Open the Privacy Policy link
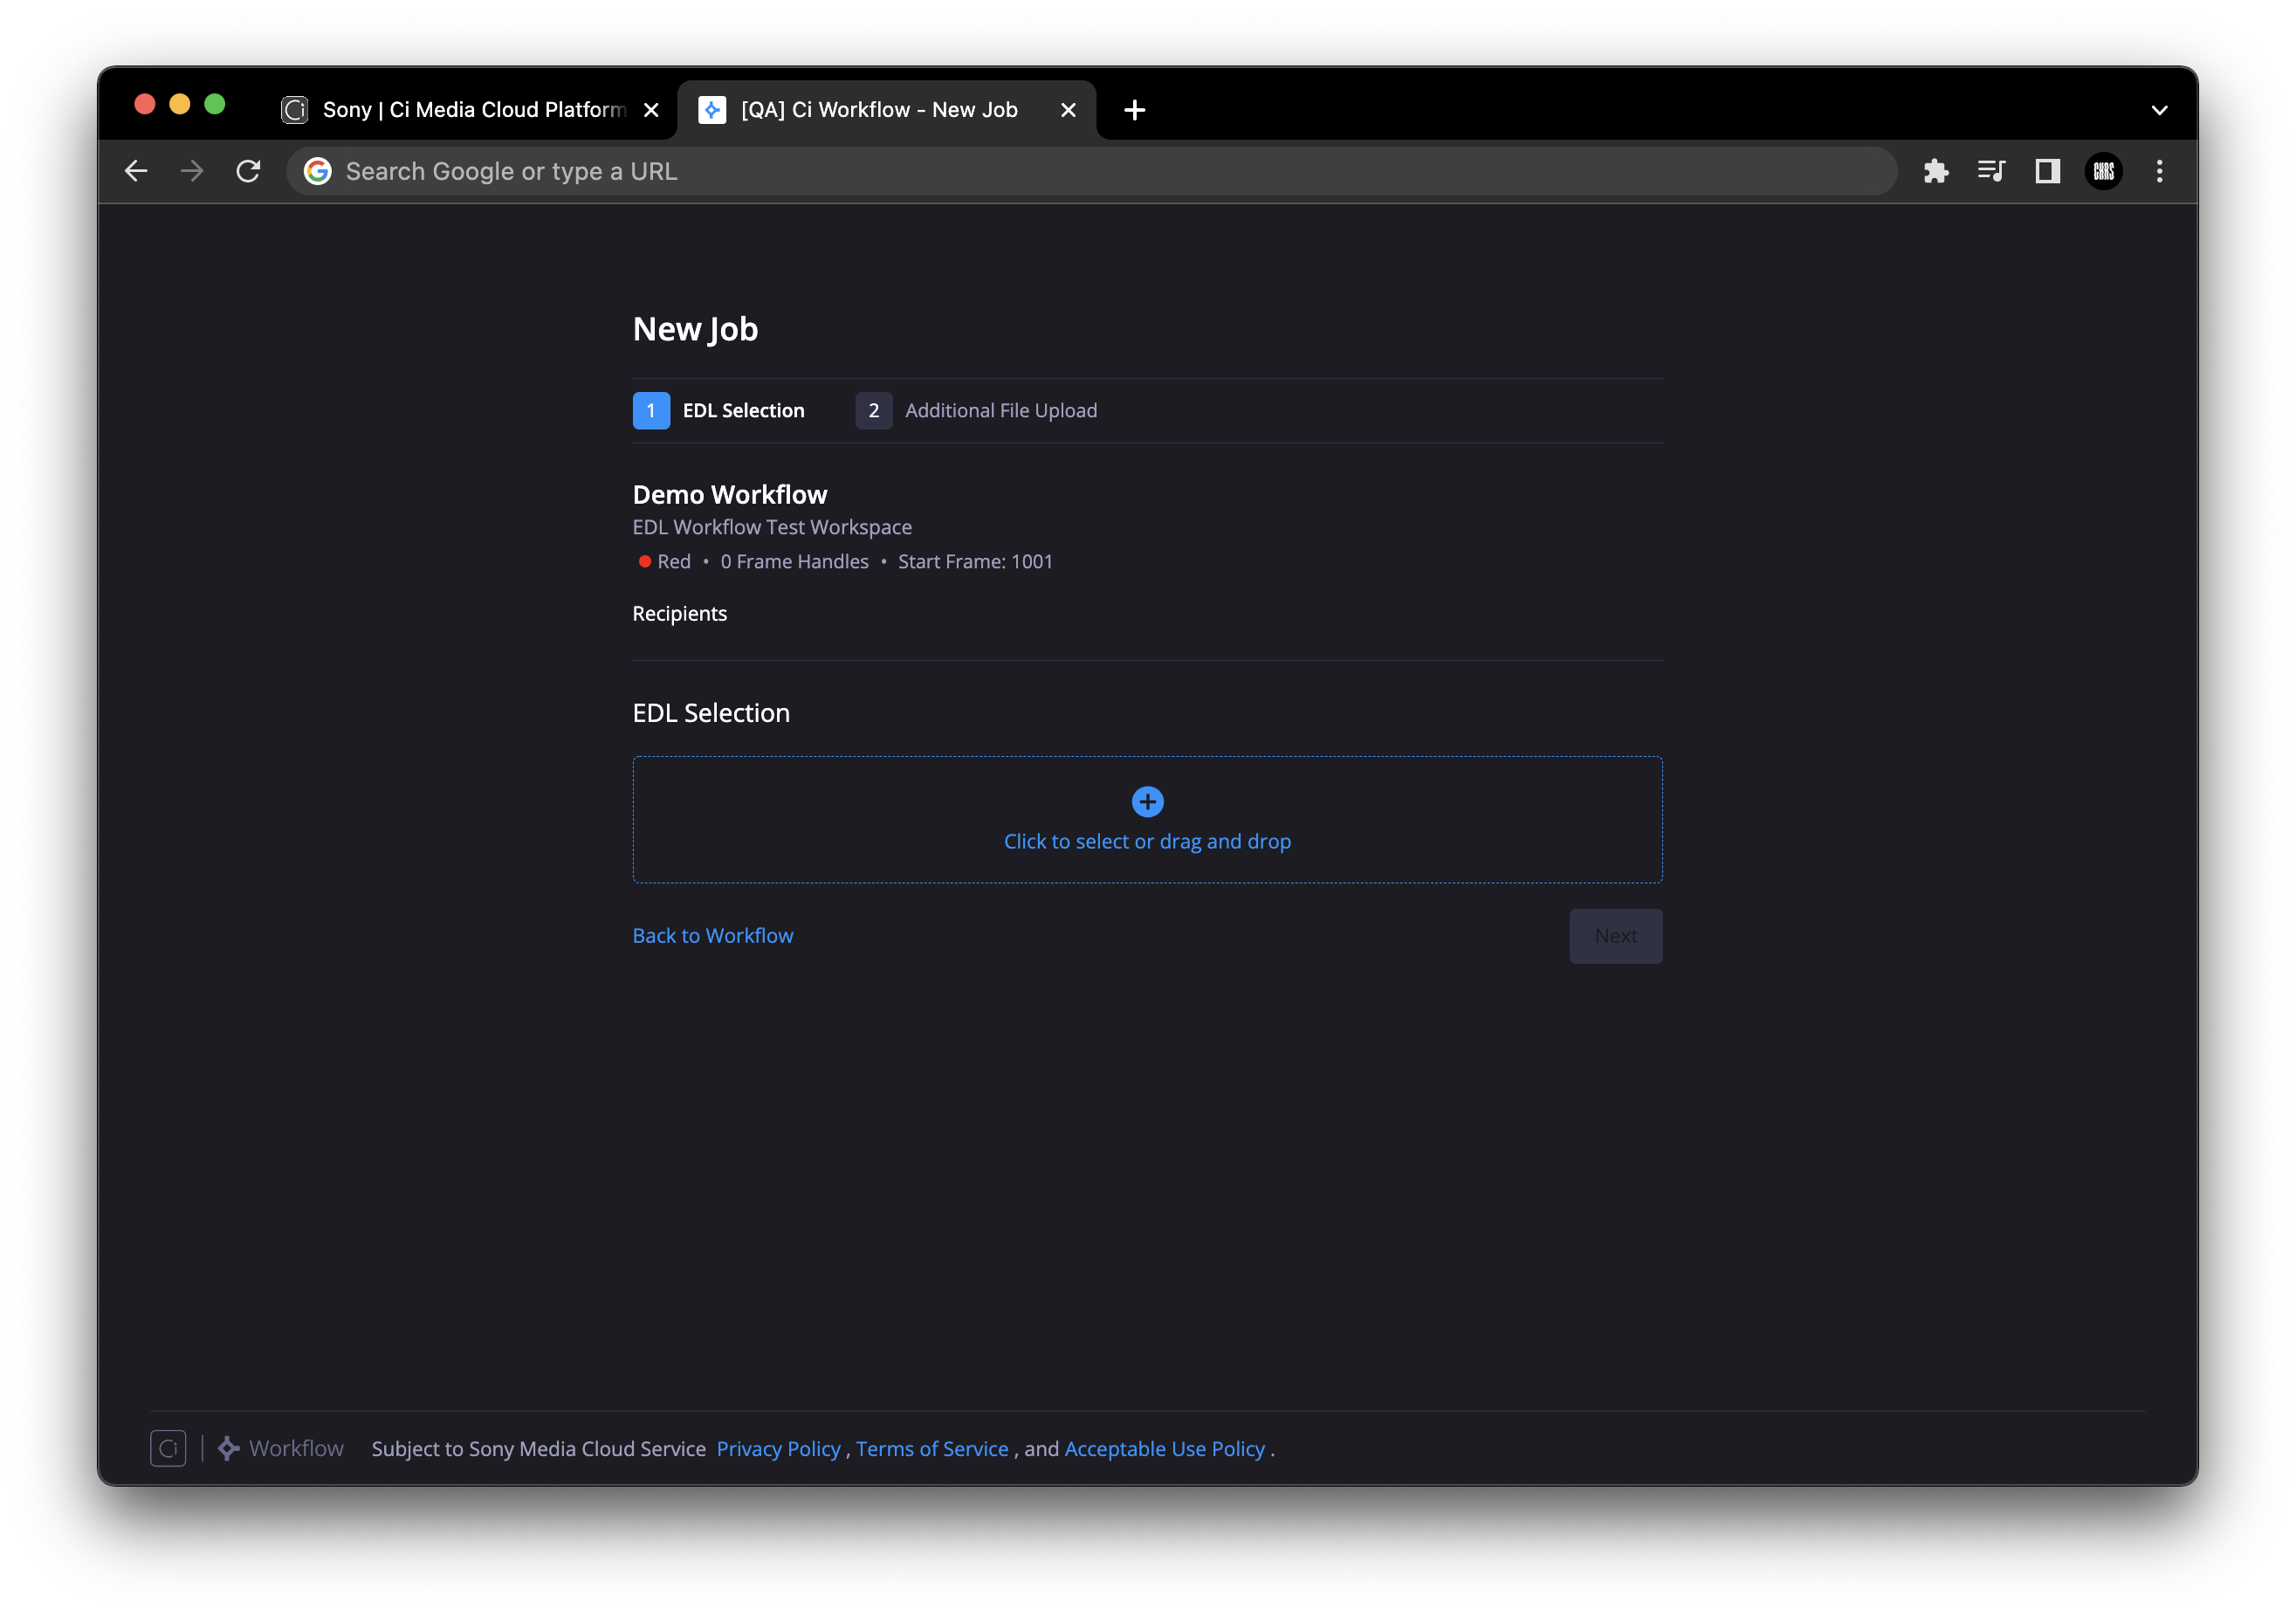The height and width of the screenshot is (1615, 2296). click(778, 1448)
